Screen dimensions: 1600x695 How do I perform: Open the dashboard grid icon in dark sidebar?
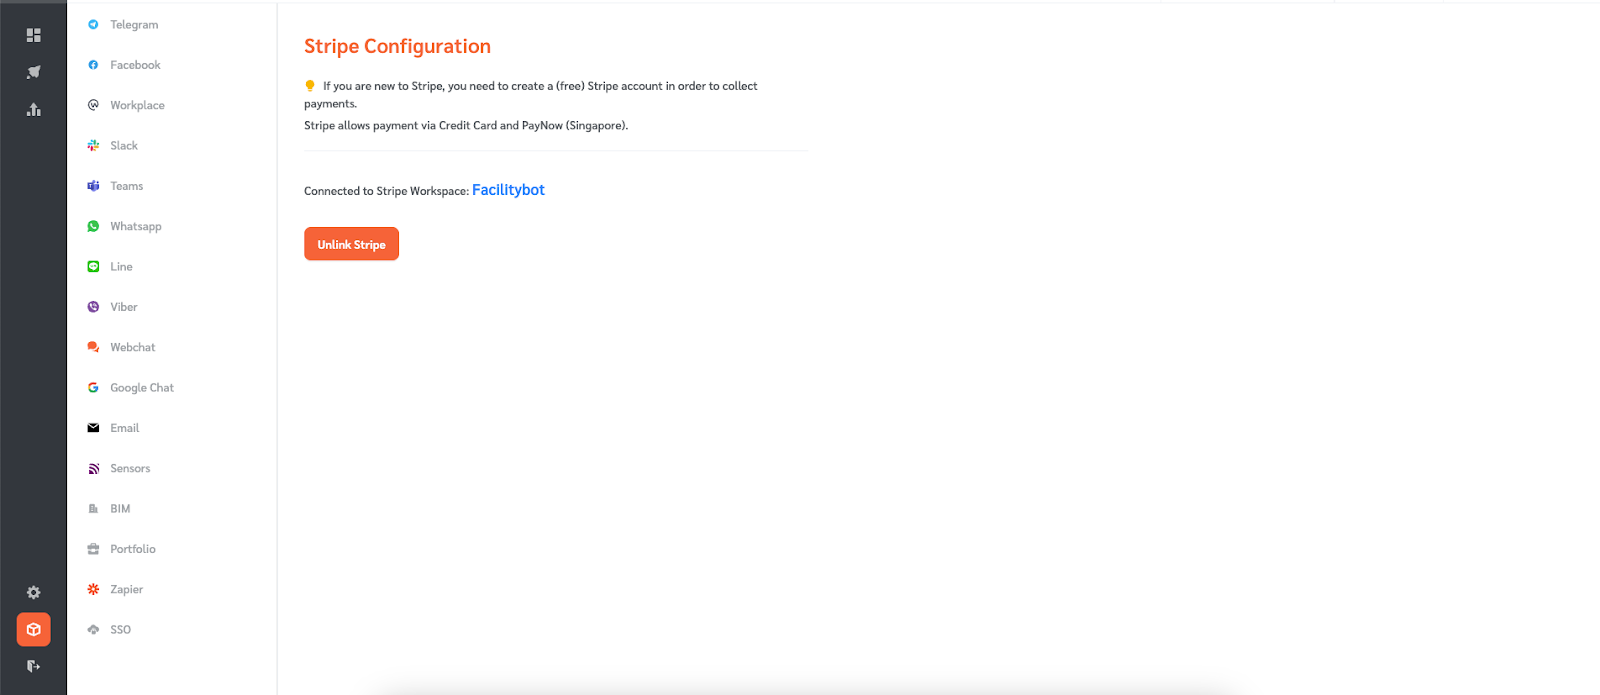click(x=34, y=35)
